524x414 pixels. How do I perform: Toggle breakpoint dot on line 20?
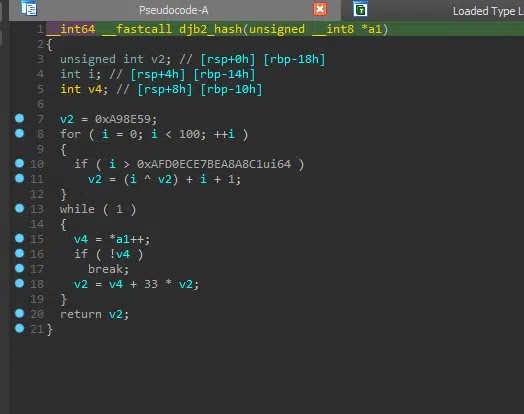point(19,313)
